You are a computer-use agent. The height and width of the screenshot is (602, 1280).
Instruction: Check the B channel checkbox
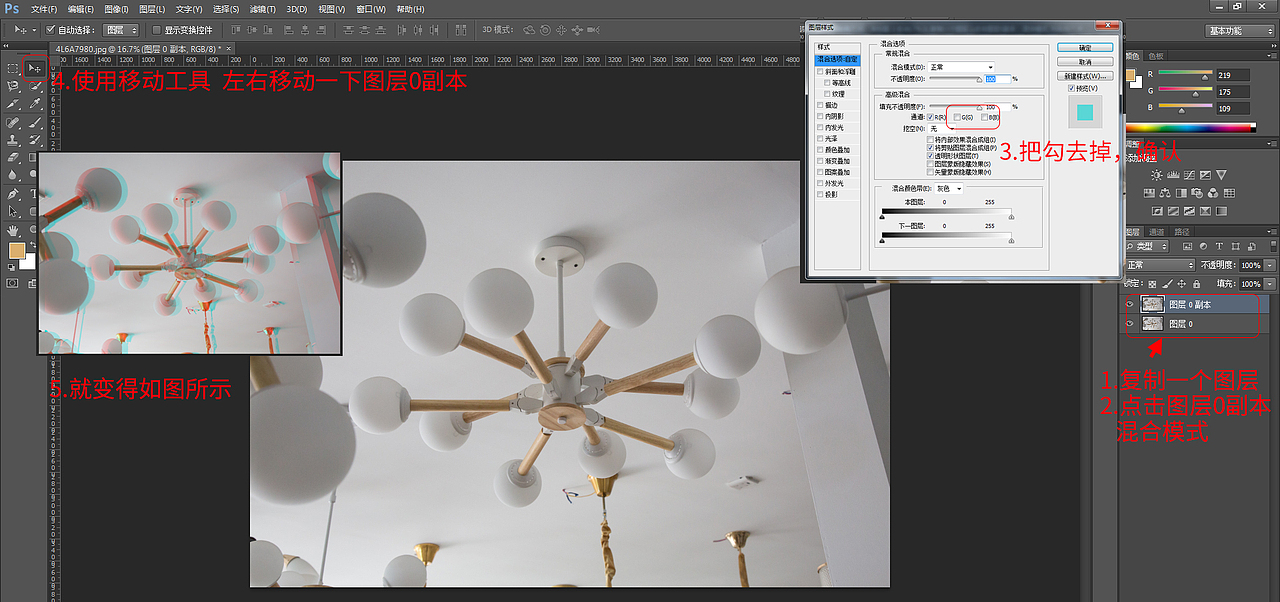coord(985,117)
